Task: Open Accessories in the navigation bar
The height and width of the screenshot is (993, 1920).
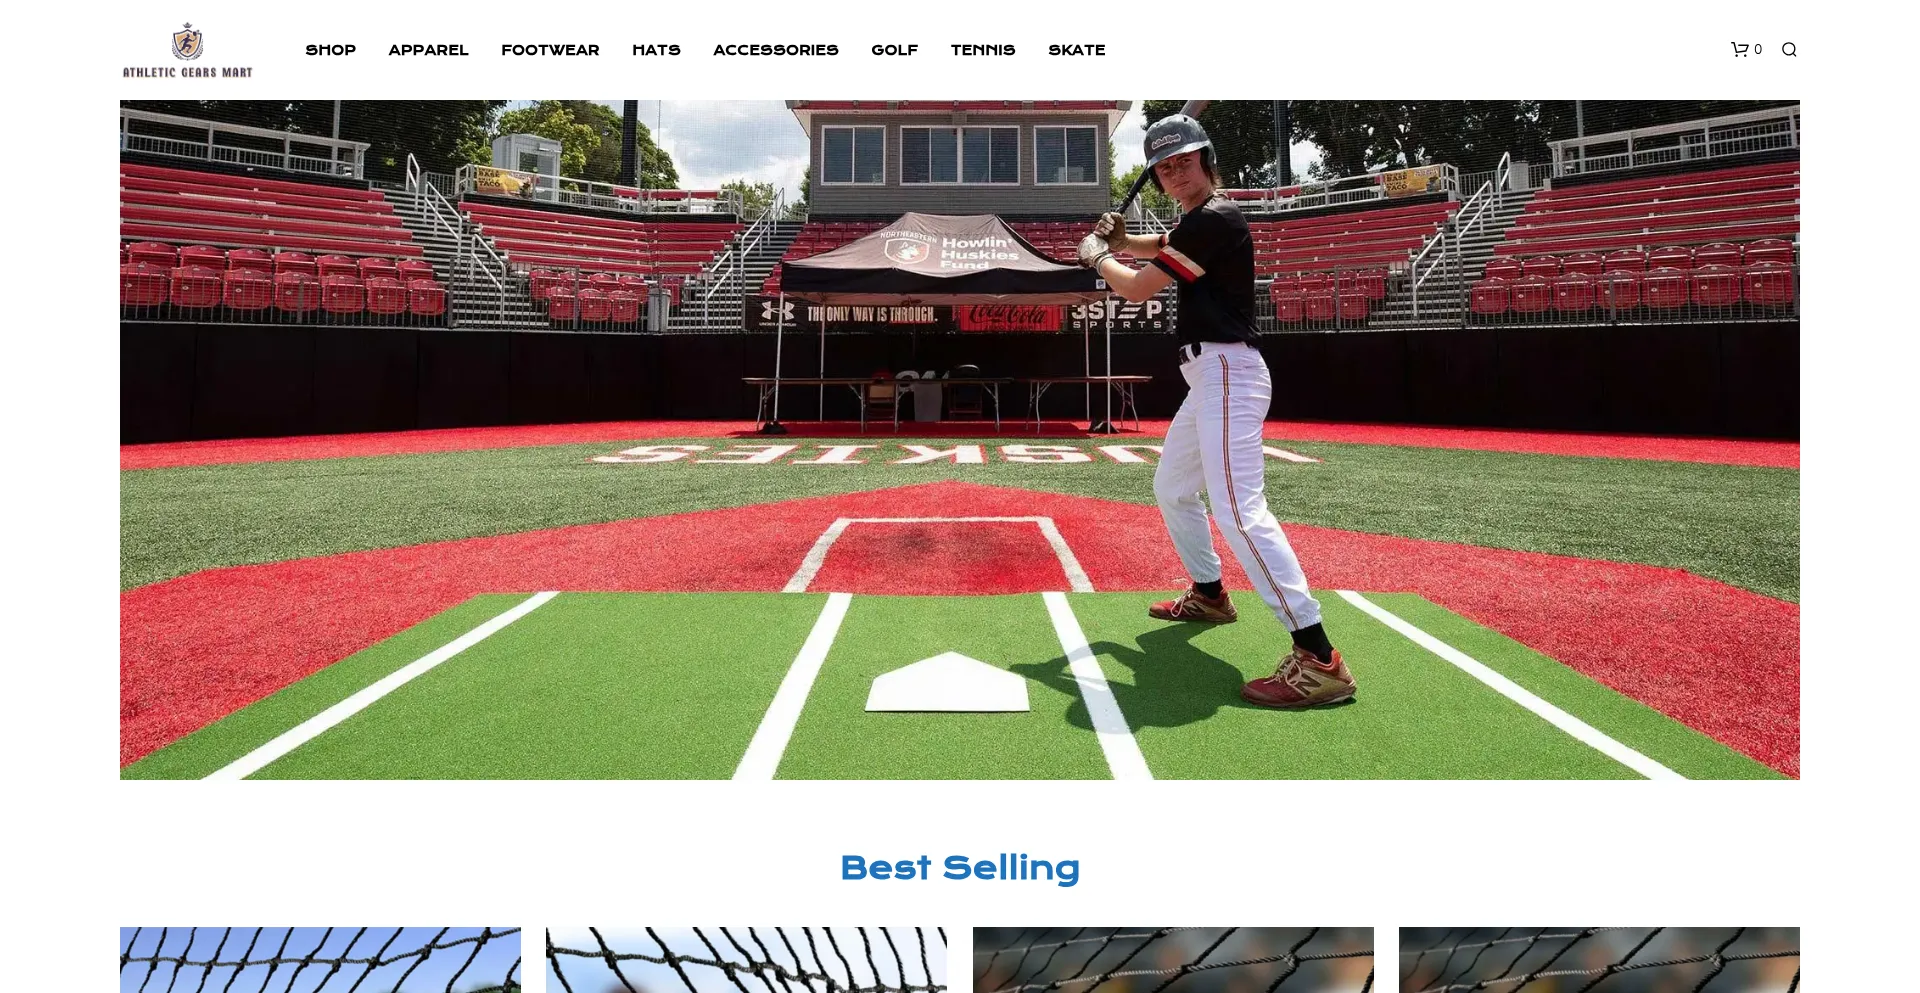Action: 776,50
